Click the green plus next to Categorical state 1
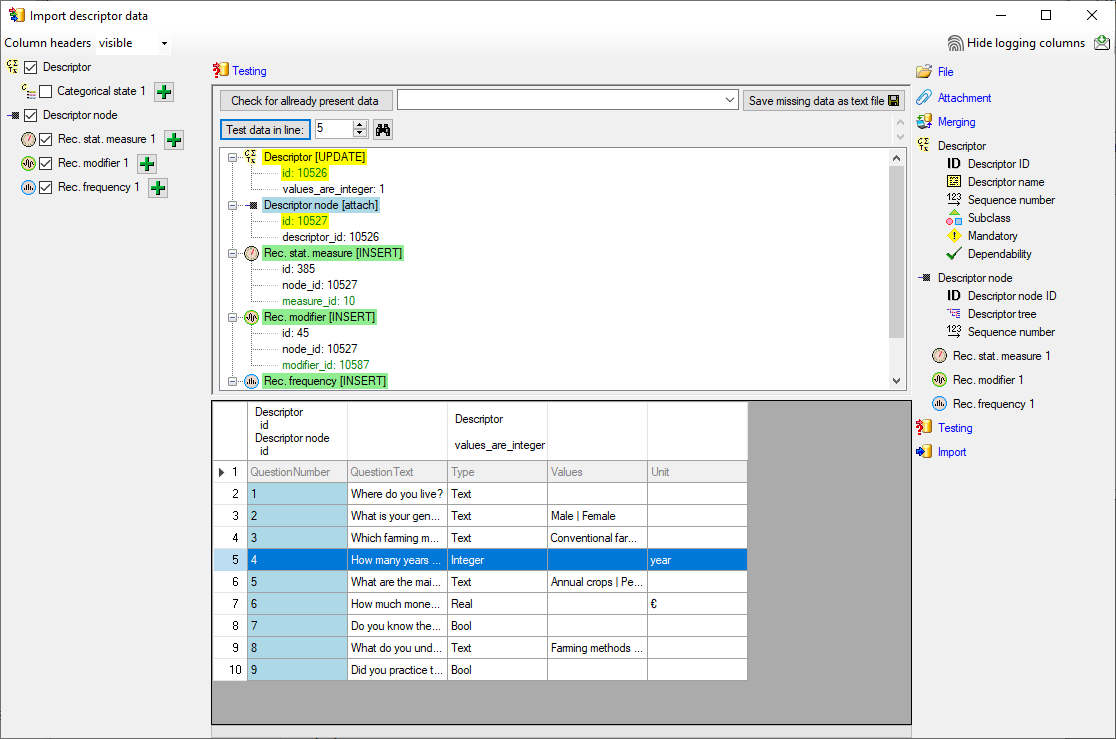The image size is (1116, 739). [x=164, y=92]
